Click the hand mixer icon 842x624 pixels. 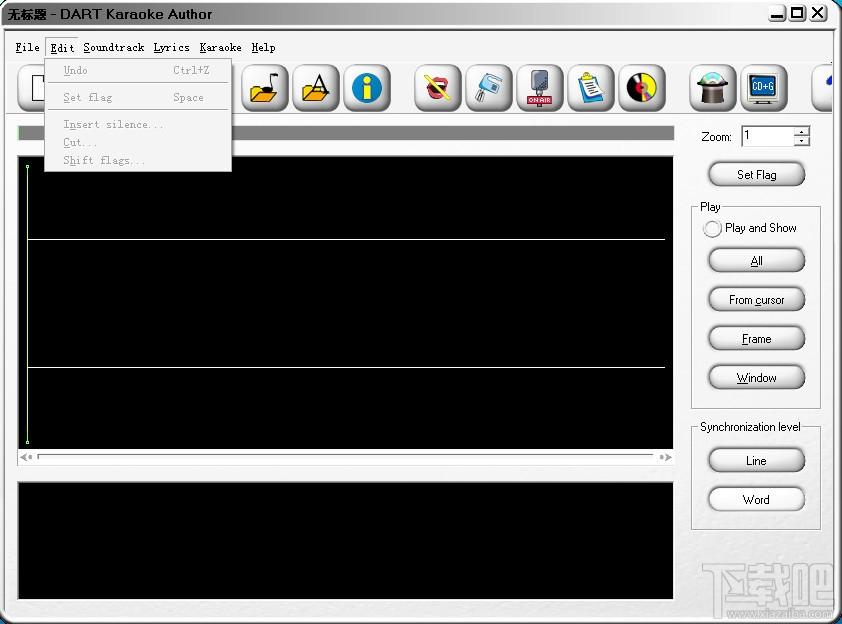coord(489,88)
